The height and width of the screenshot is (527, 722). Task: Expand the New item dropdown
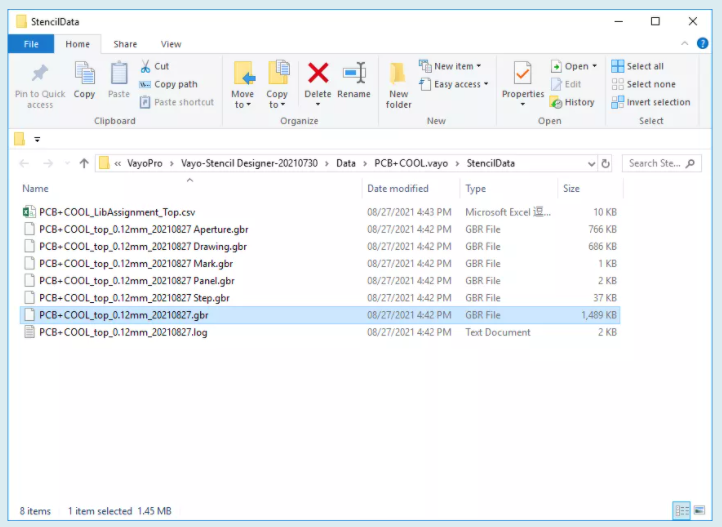(479, 66)
